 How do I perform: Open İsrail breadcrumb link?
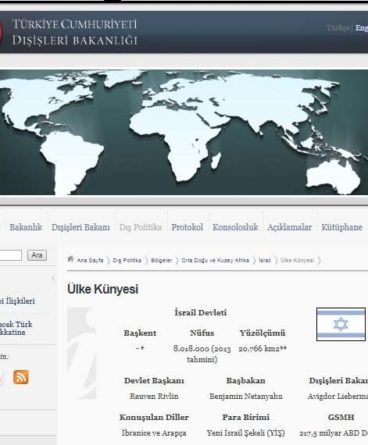(265, 260)
